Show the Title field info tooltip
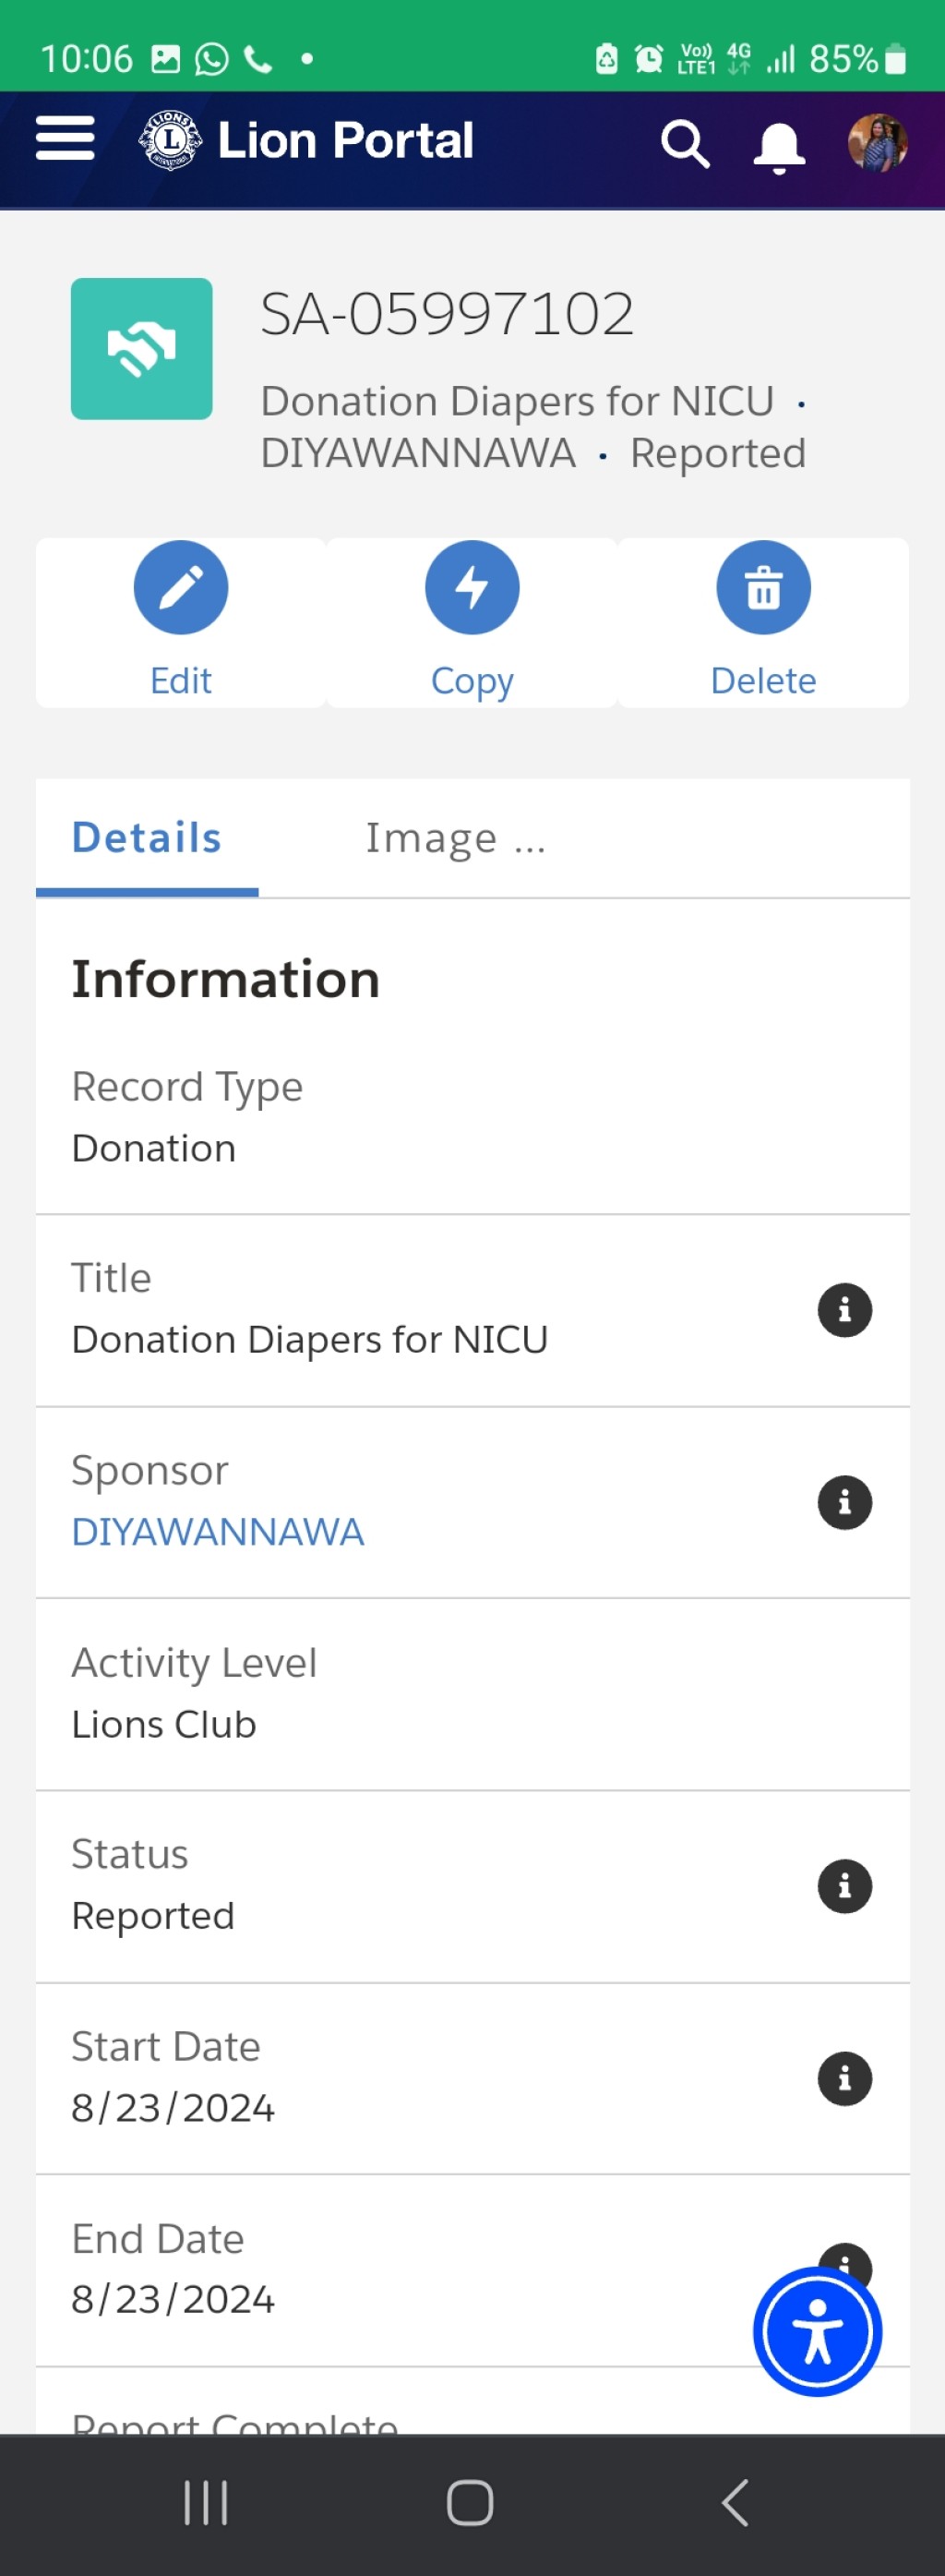 click(x=845, y=1310)
